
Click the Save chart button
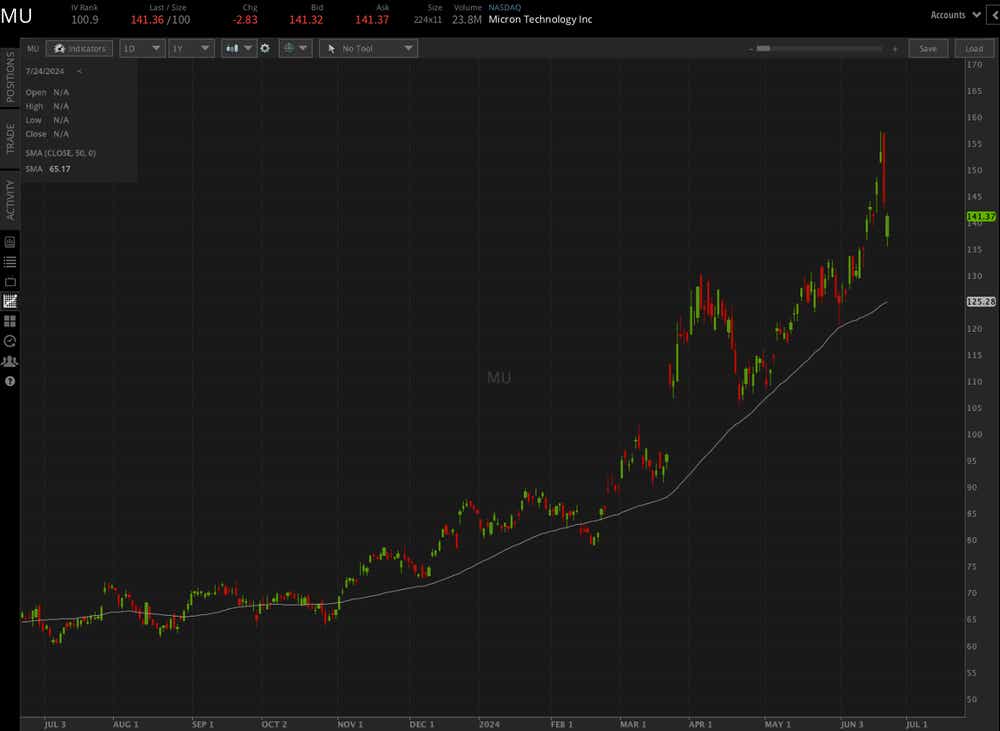928,48
